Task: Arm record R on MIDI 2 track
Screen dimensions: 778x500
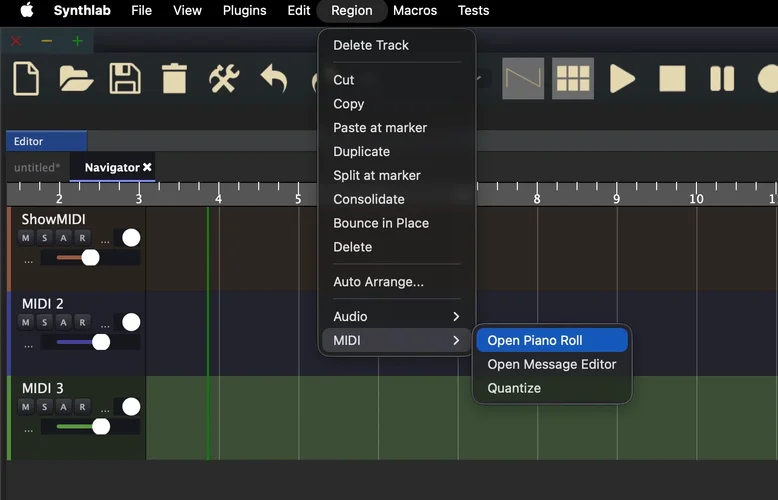Action: click(82, 322)
